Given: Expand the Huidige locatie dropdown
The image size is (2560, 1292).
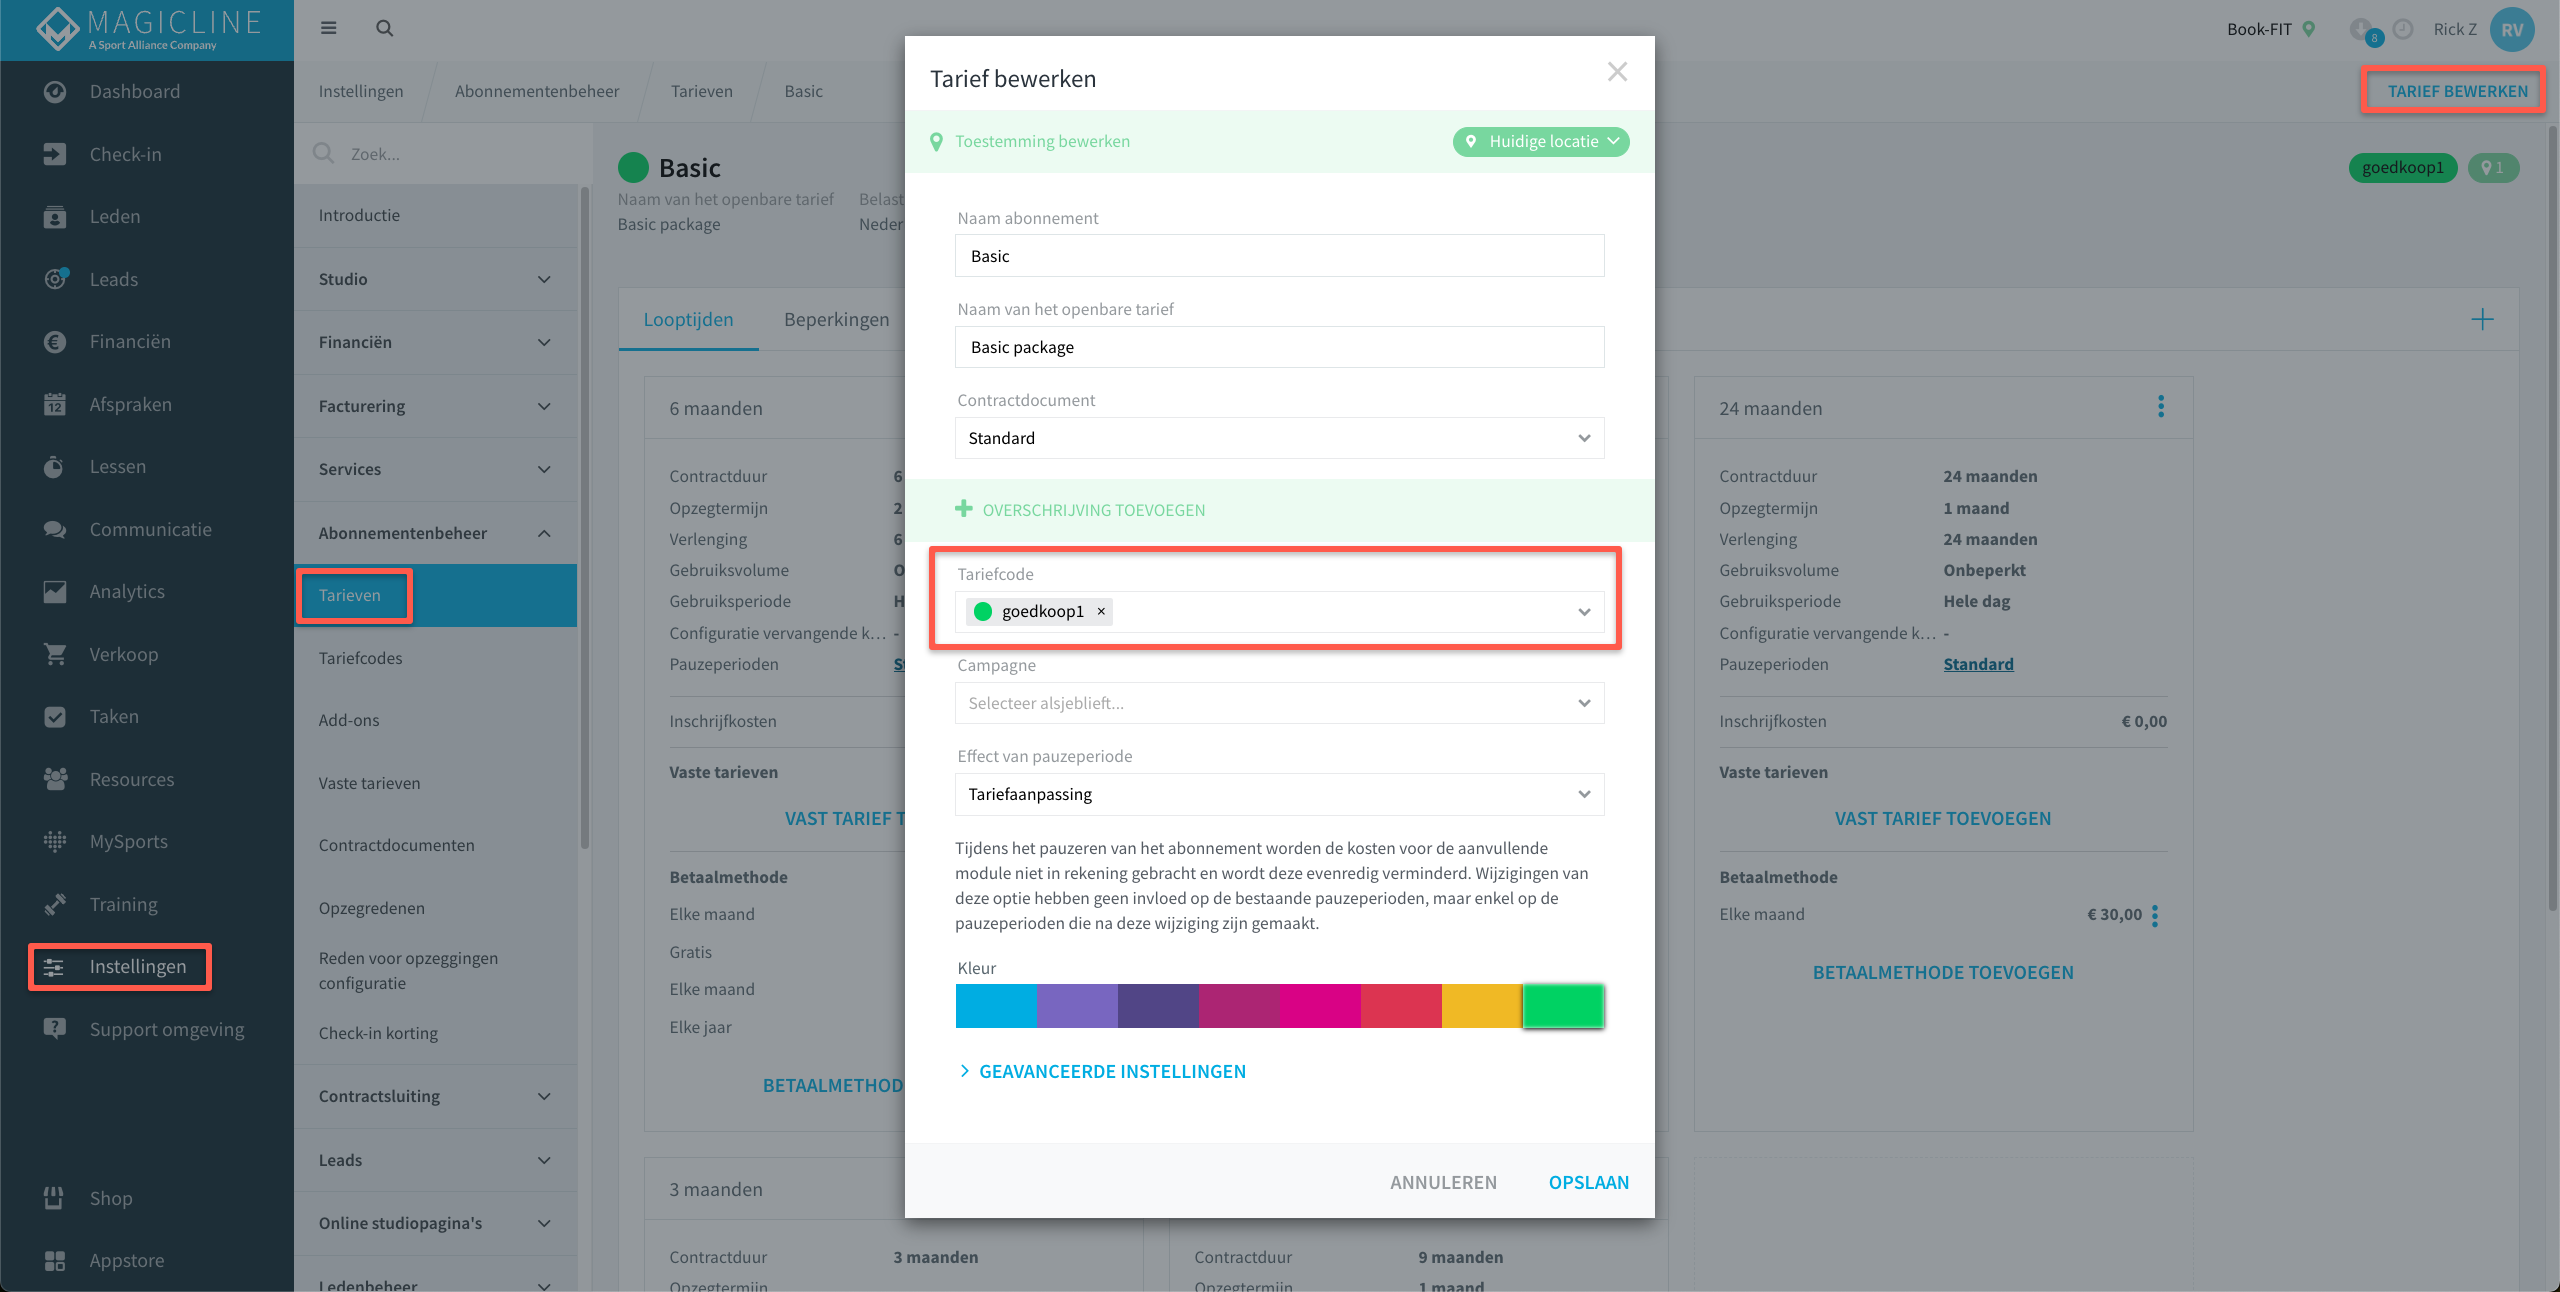Looking at the screenshot, I should tap(1540, 142).
